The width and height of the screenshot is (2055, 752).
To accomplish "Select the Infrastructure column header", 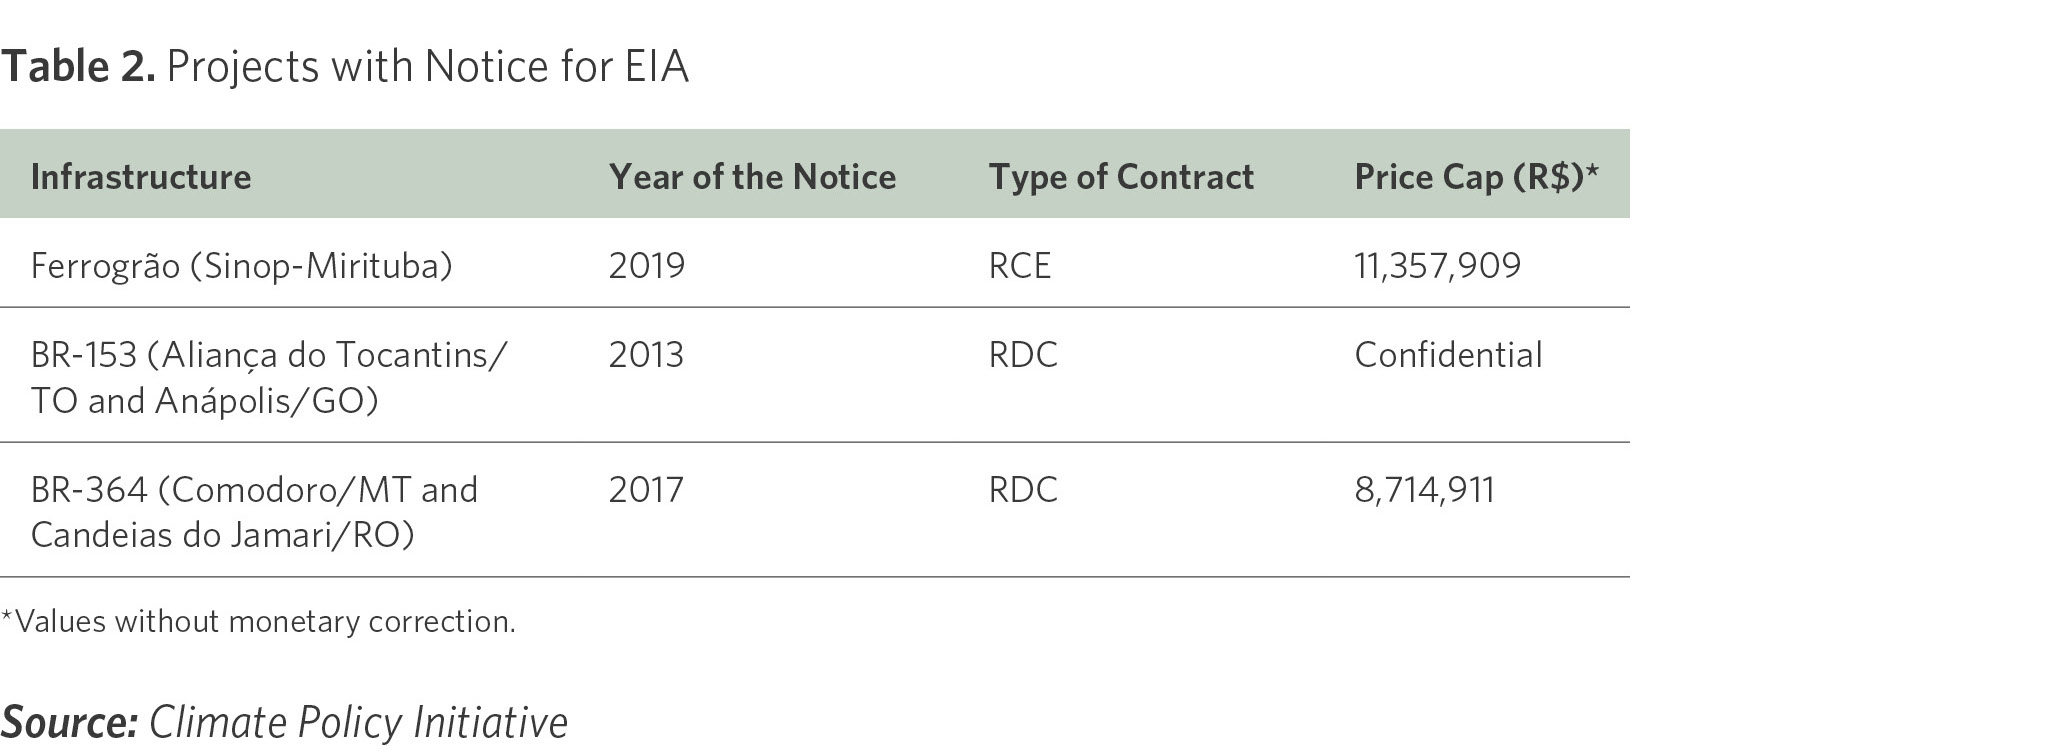I will click(141, 177).
